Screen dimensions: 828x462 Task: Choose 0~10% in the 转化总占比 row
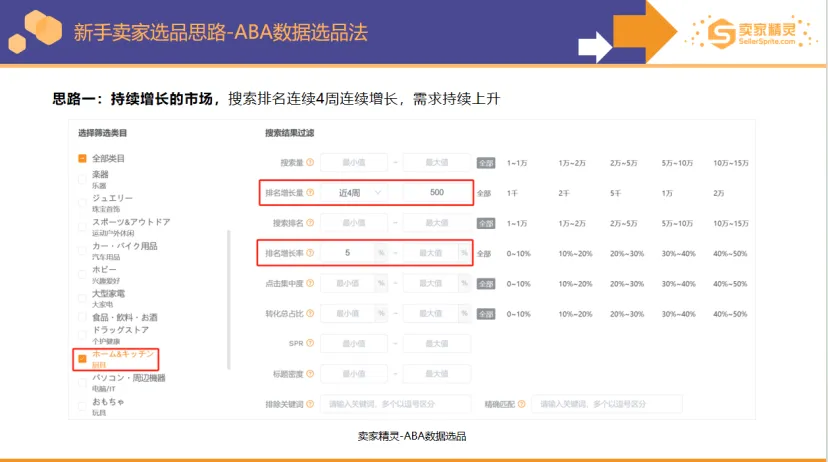coord(519,314)
